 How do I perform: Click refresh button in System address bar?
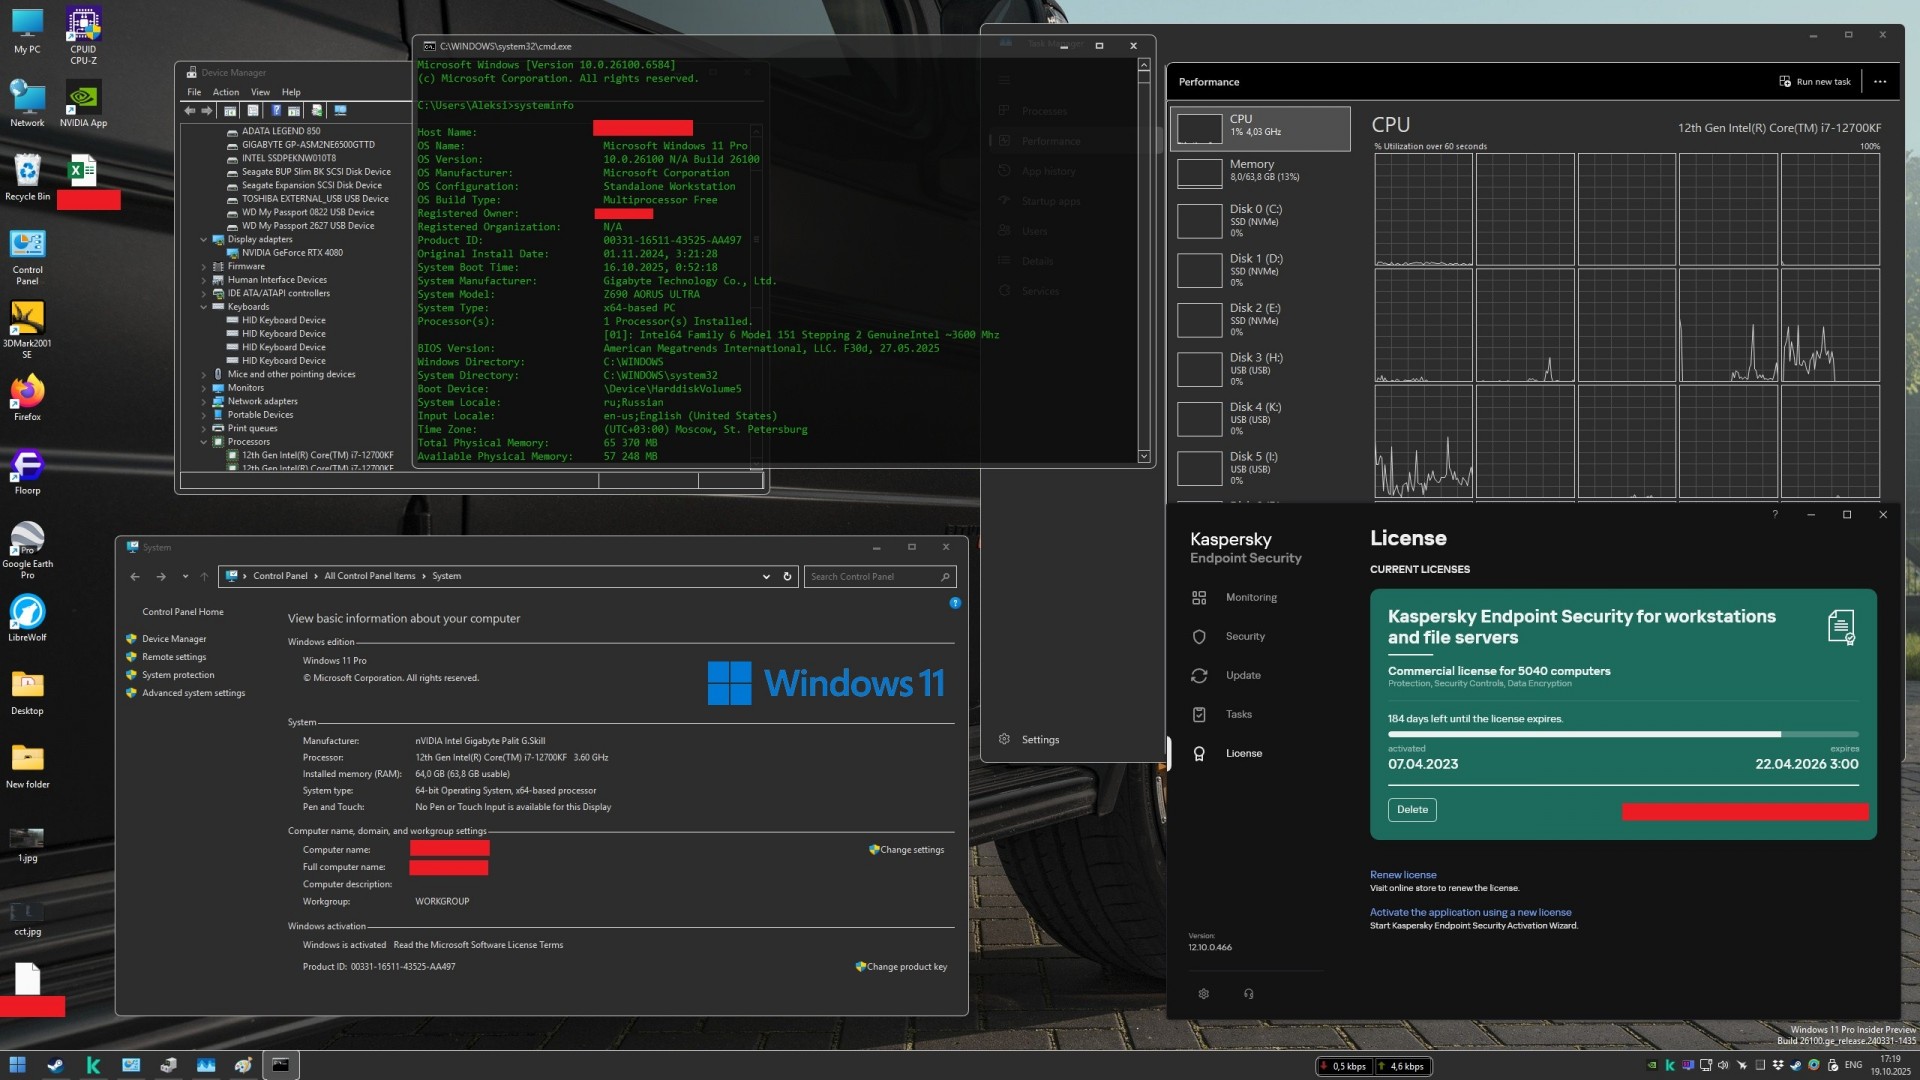click(x=787, y=577)
